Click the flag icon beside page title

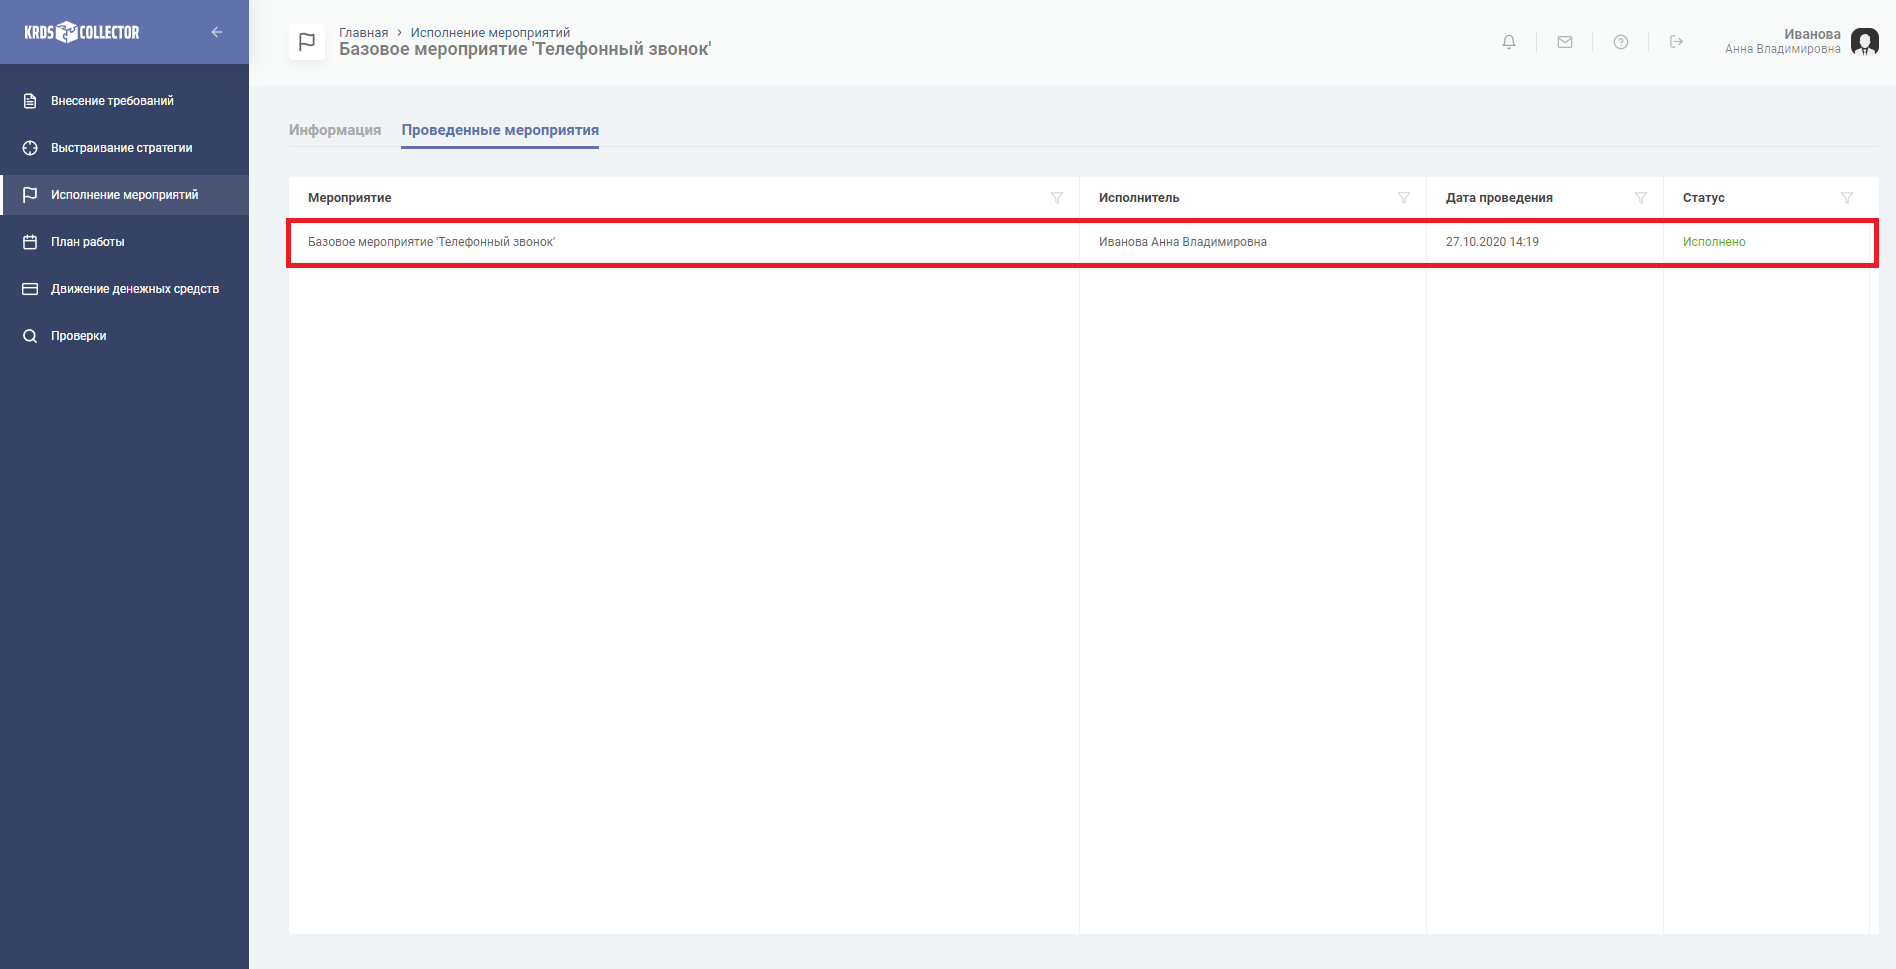[x=307, y=42]
